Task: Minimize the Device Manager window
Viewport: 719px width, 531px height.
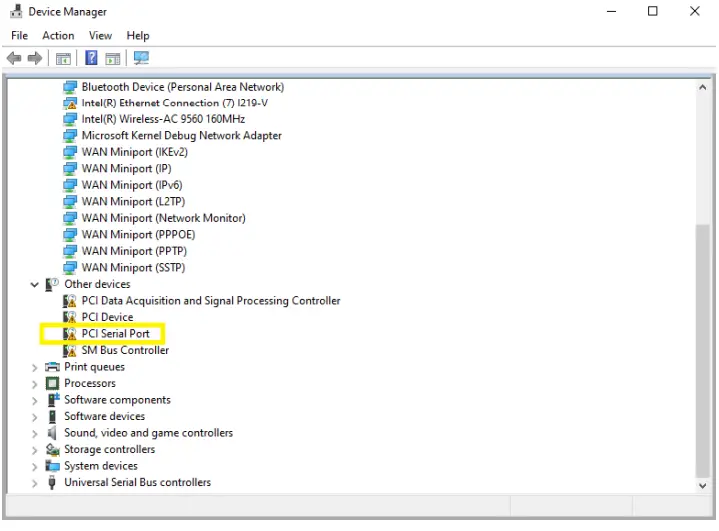Action: coord(611,11)
